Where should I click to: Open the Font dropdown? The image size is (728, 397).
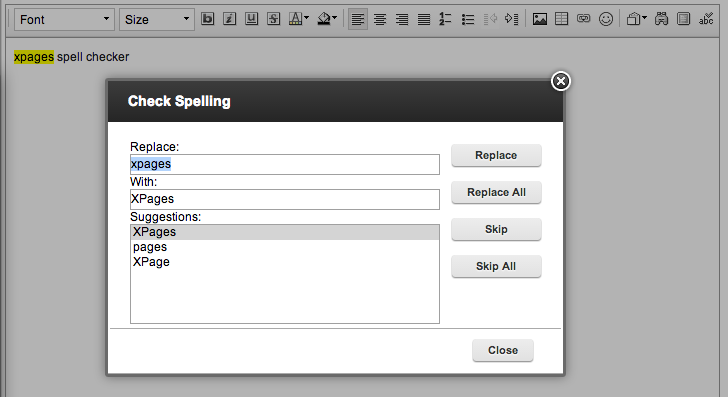tap(65, 20)
